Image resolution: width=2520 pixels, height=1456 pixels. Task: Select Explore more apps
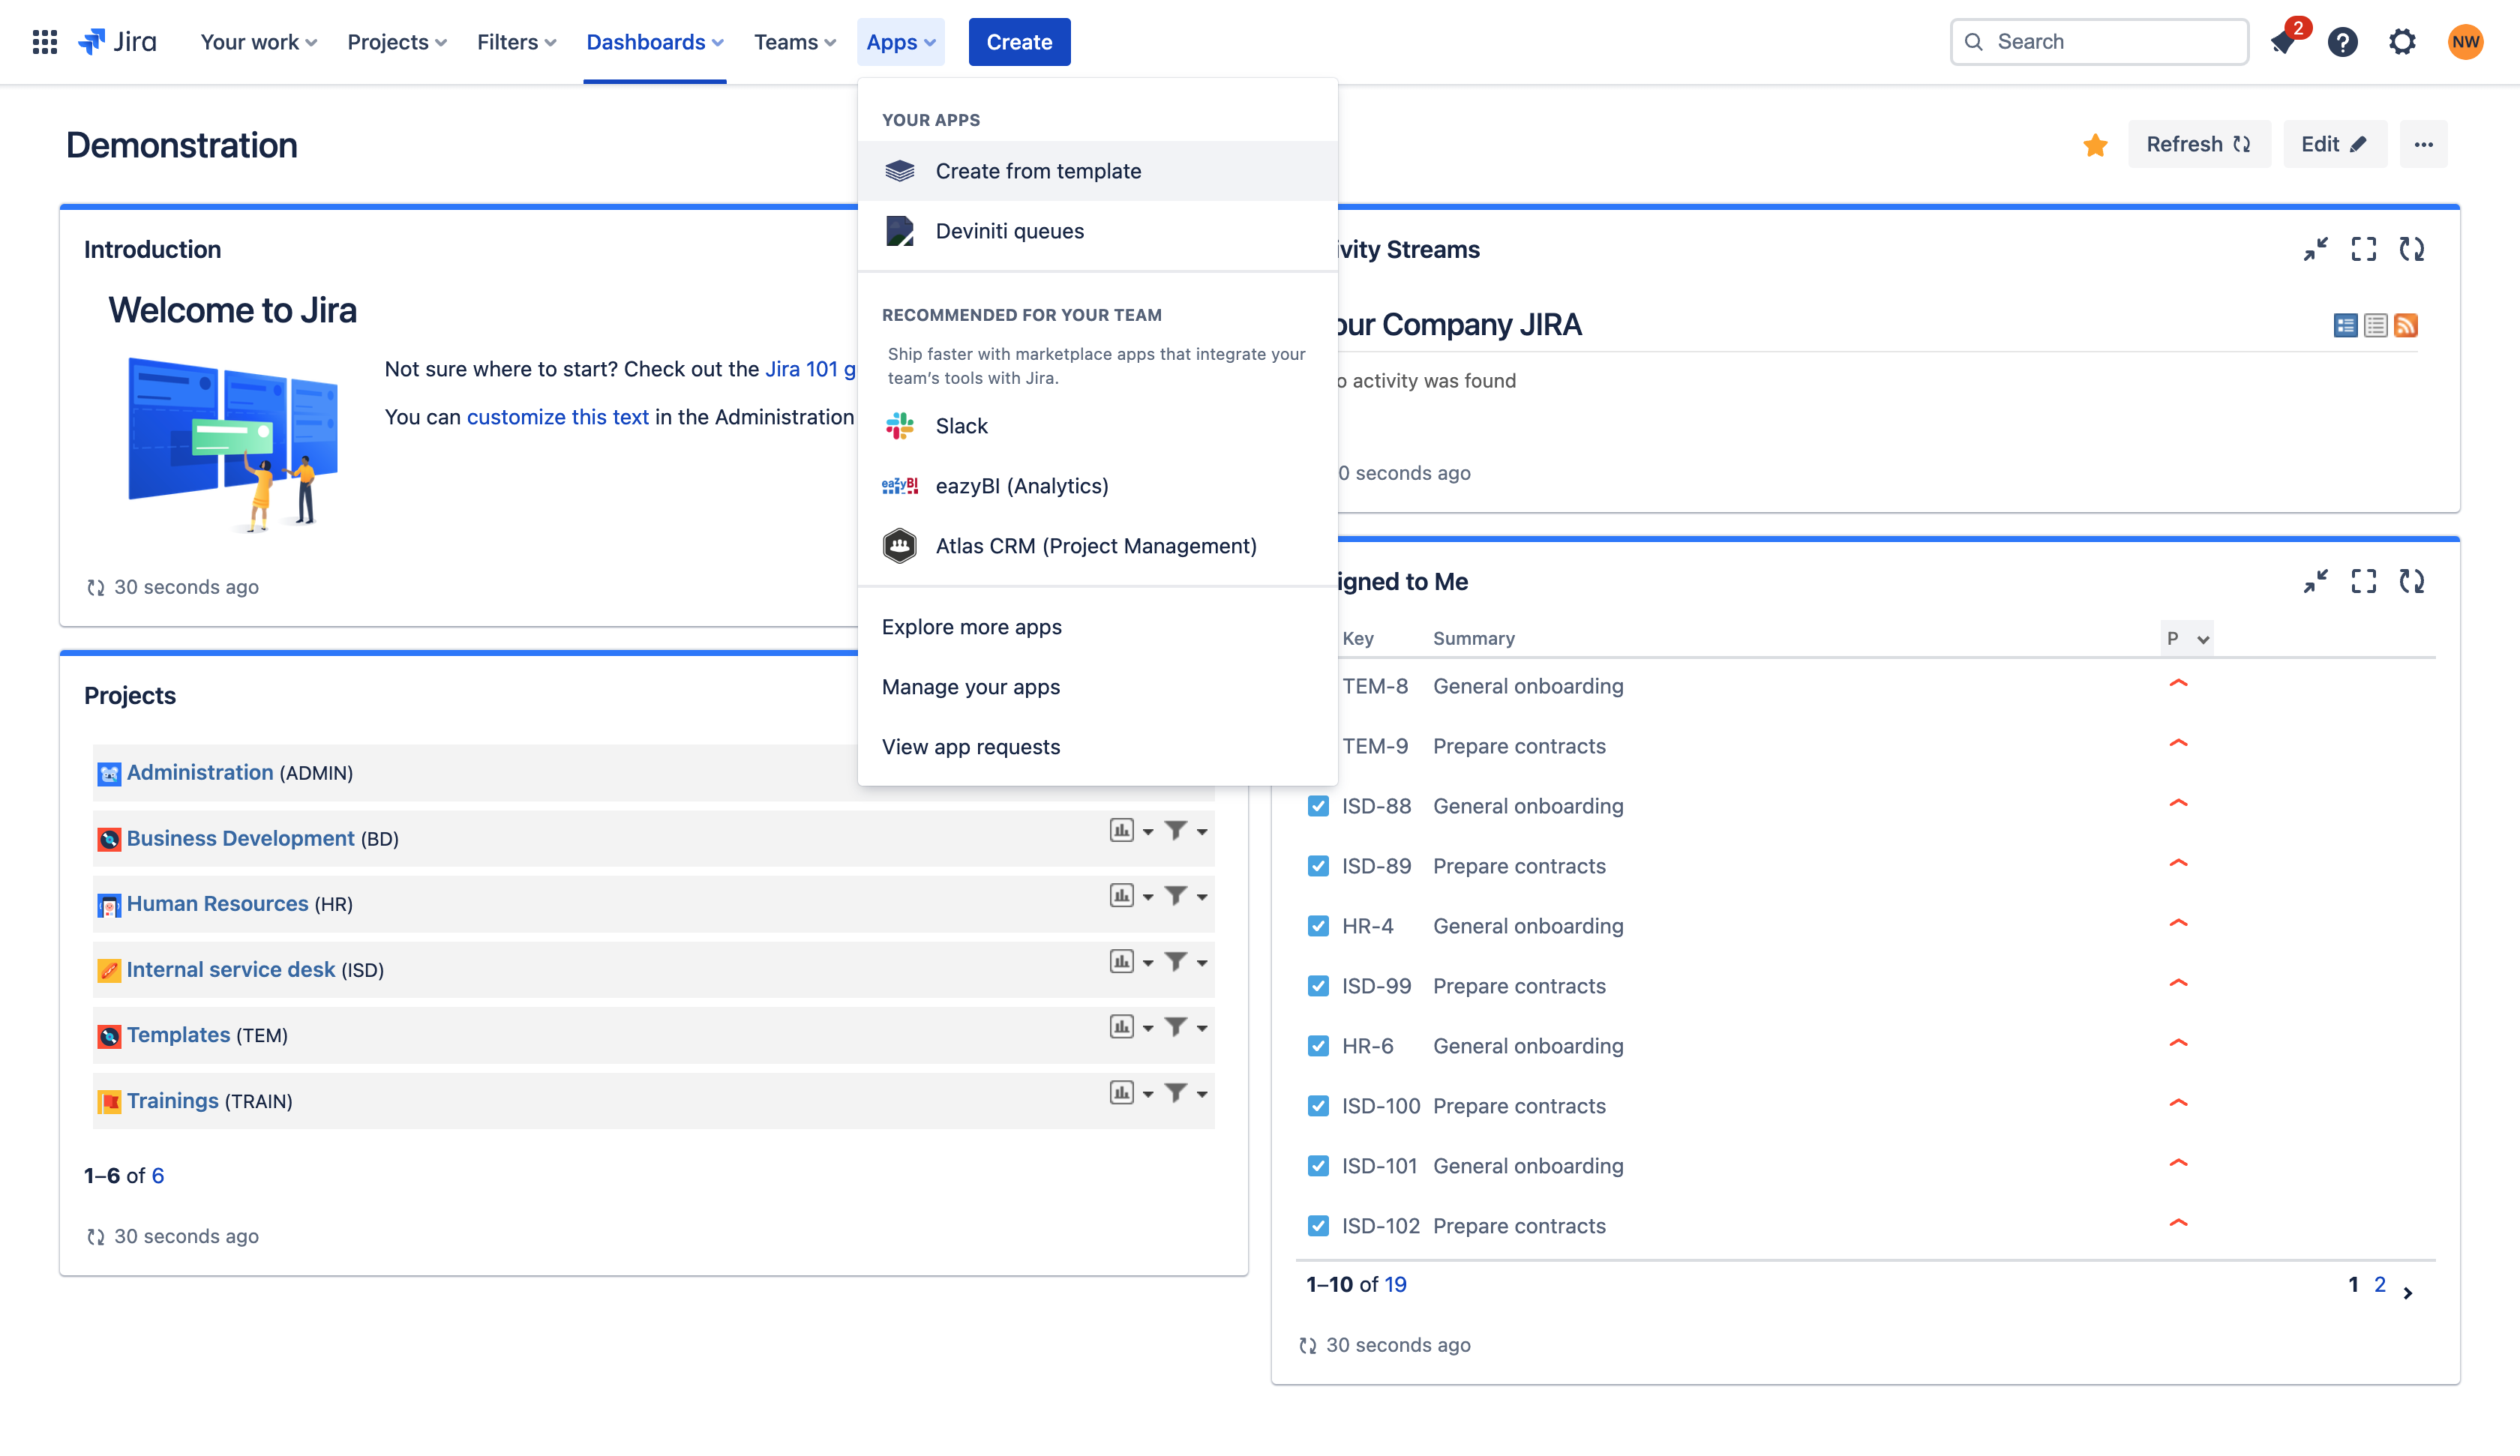tap(1097, 627)
